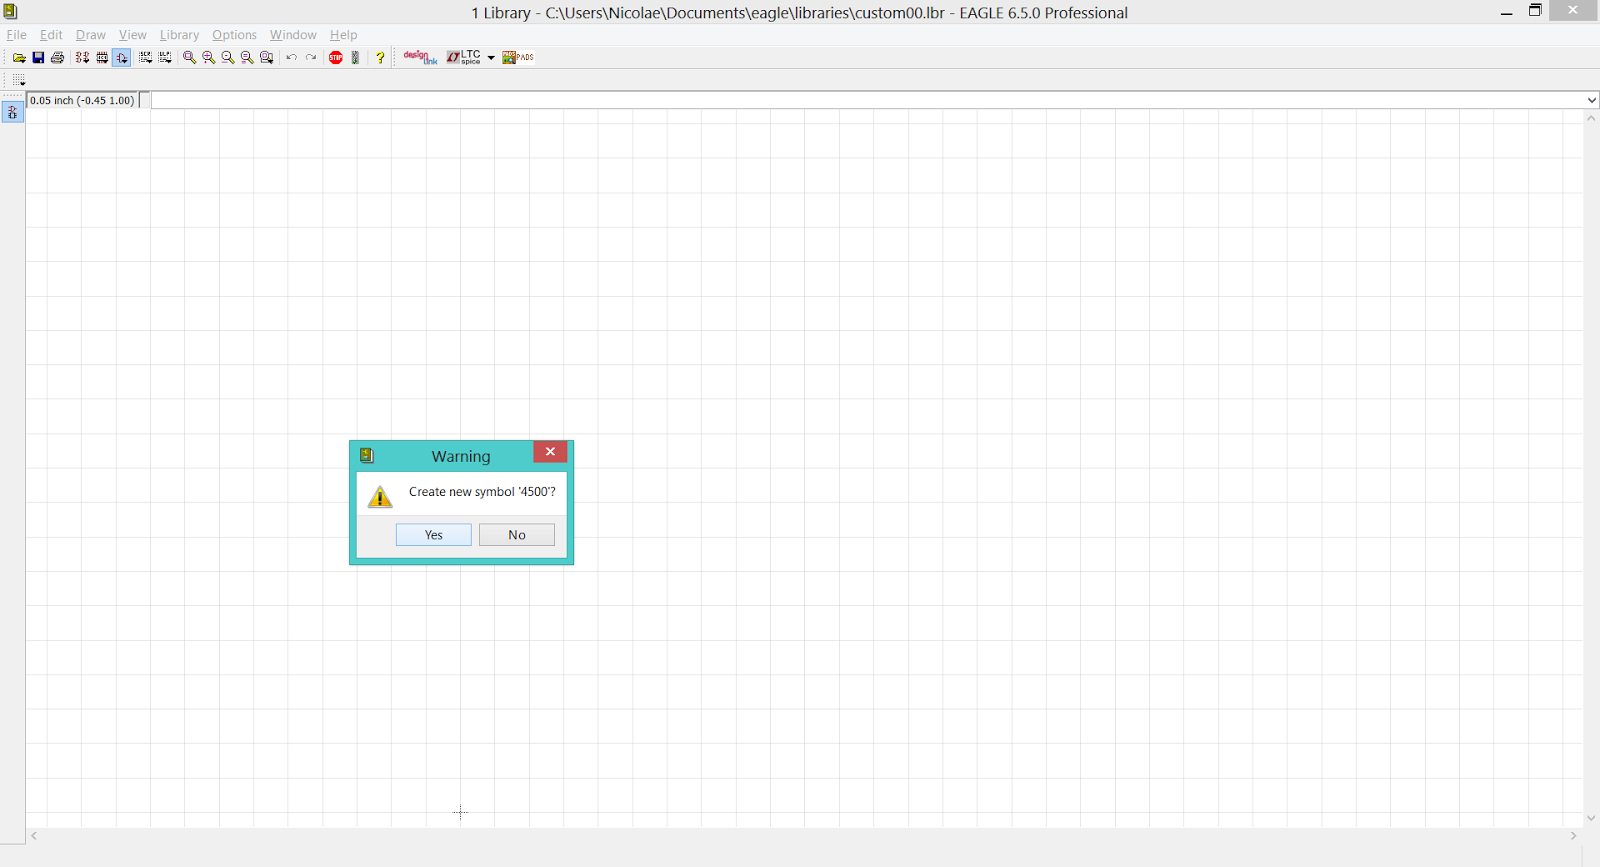The height and width of the screenshot is (867, 1600).
Task: Click the EAGLE application icon in title bar
Action: point(10,12)
